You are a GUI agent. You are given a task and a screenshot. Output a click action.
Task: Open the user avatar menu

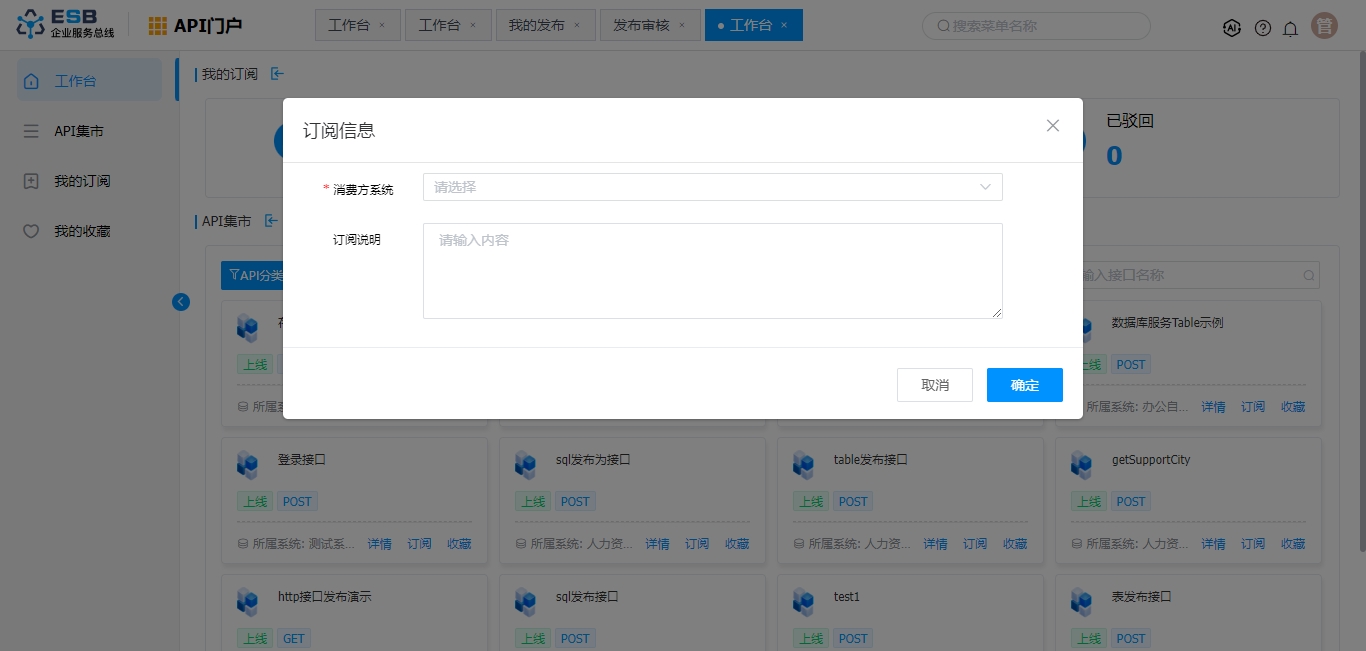coord(1325,27)
